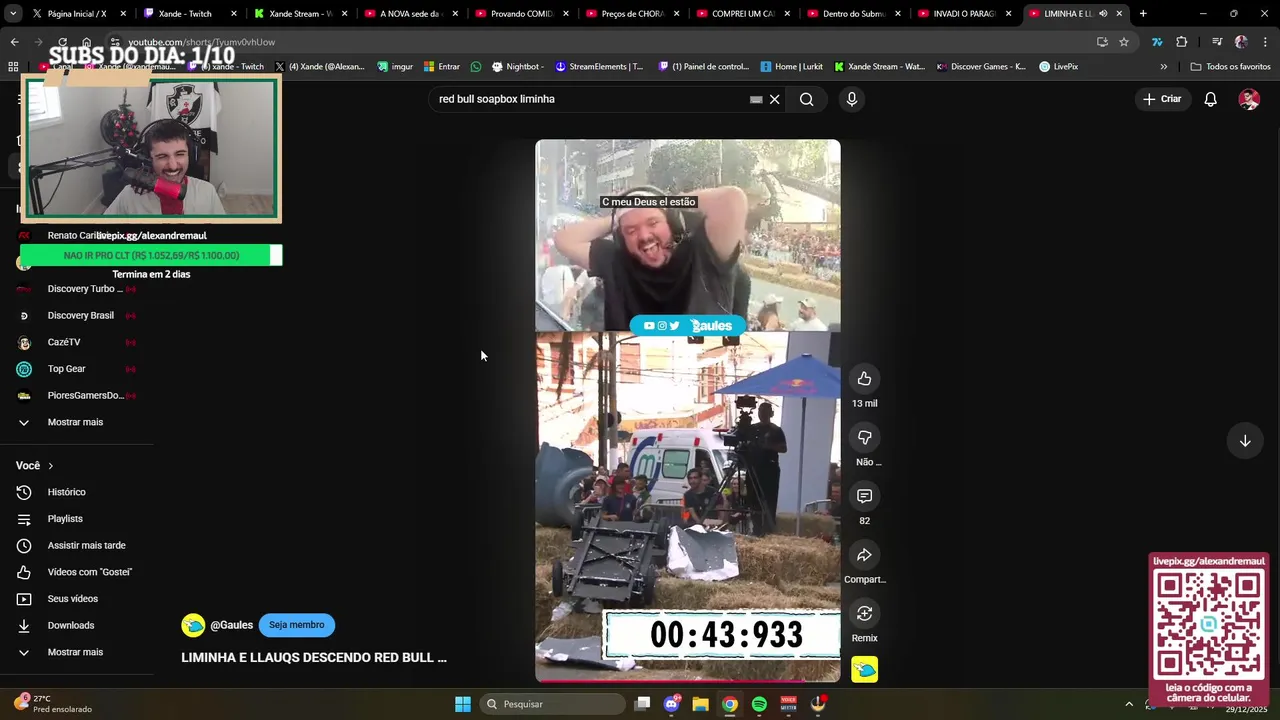Bookmark this page with star icon
The height and width of the screenshot is (720, 1280).
[x=1124, y=42]
